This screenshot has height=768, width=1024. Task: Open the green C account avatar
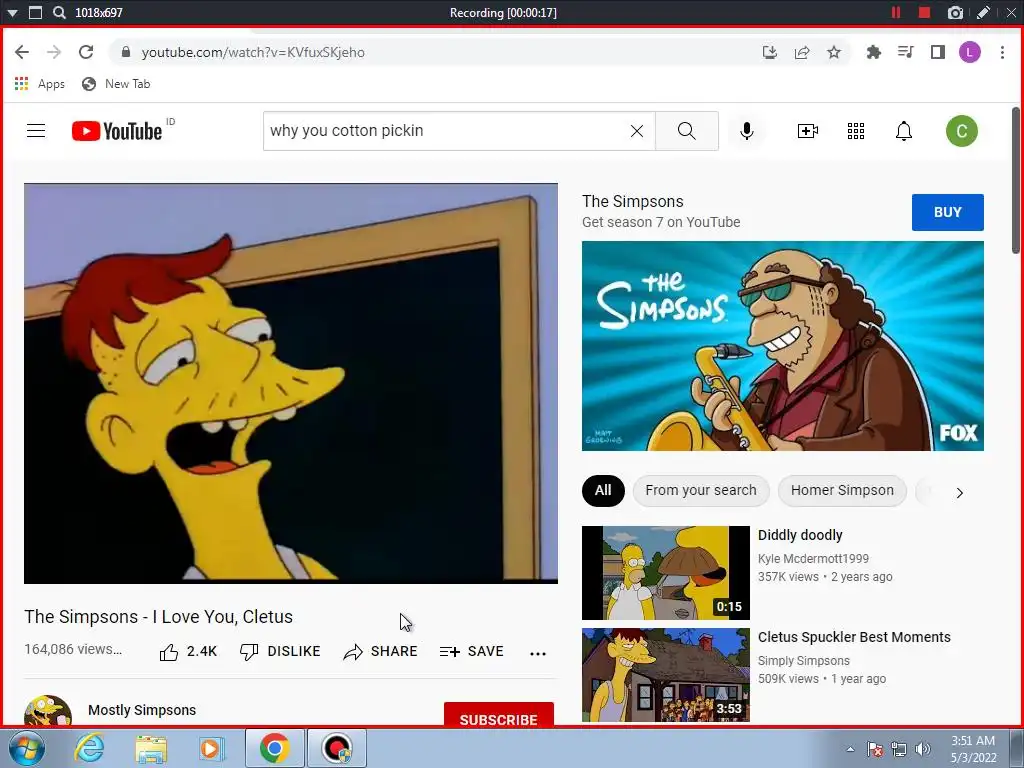(x=961, y=131)
